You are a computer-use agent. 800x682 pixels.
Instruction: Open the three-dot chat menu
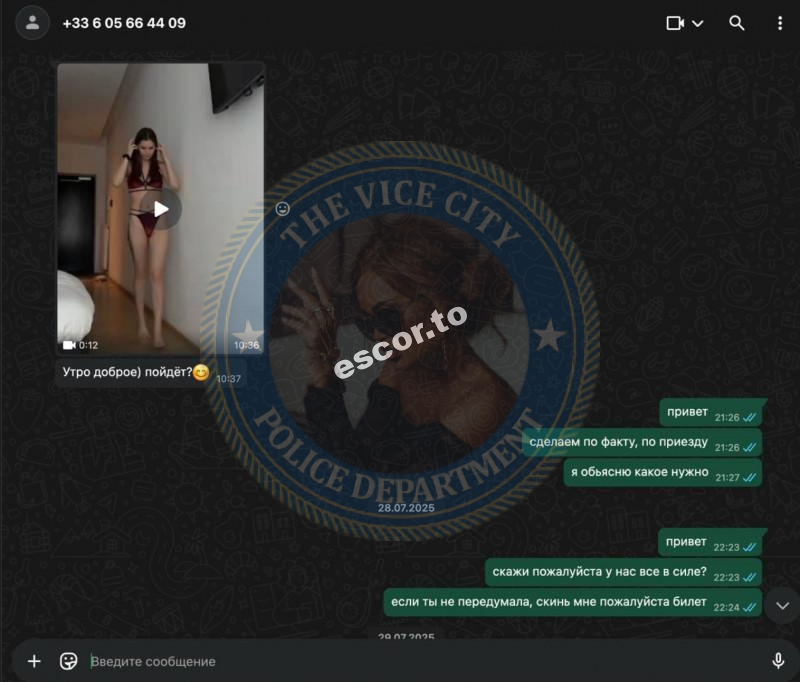[780, 23]
